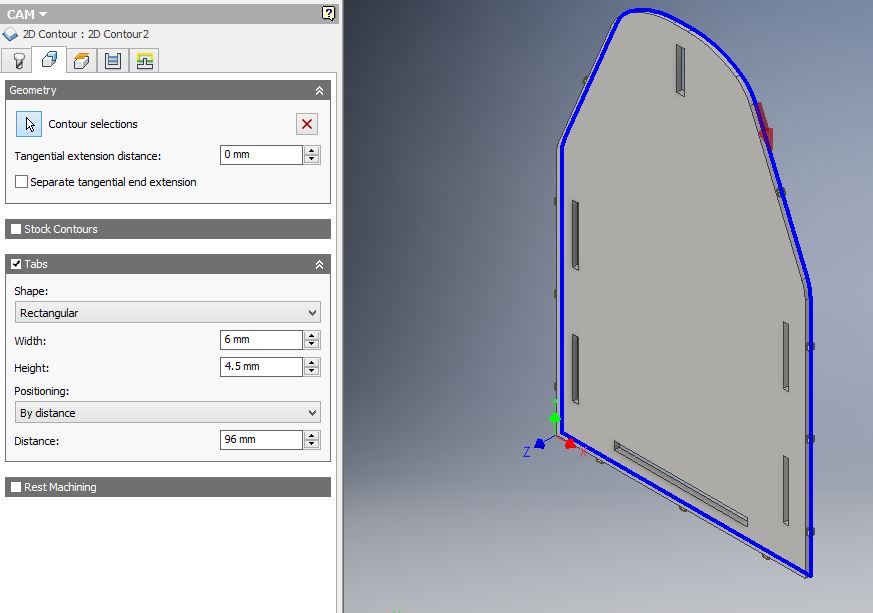
Task: Edit the tab Height field
Action: tap(261, 366)
